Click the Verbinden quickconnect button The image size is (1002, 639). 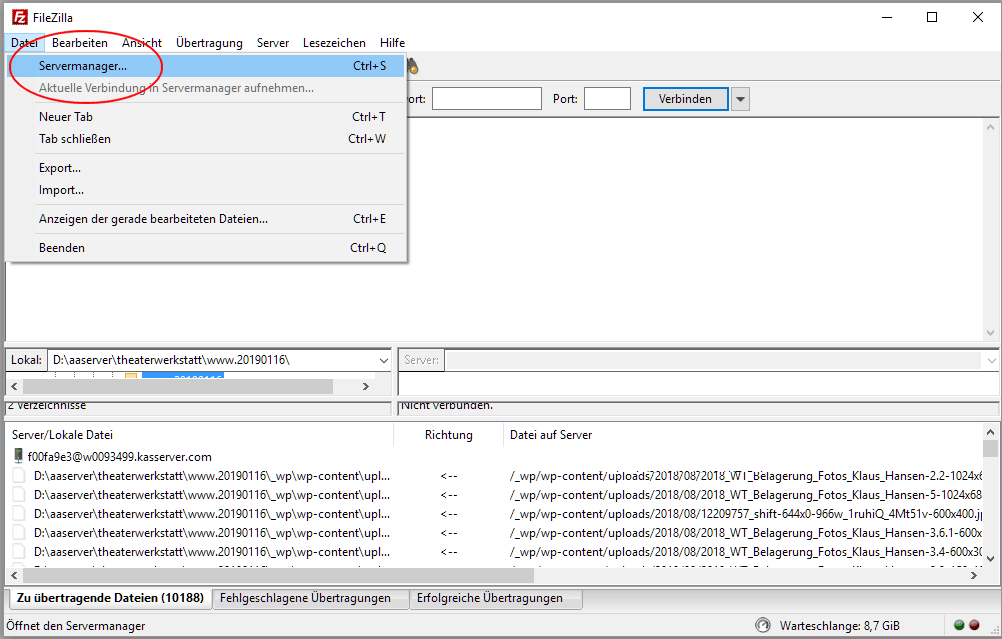(x=685, y=99)
